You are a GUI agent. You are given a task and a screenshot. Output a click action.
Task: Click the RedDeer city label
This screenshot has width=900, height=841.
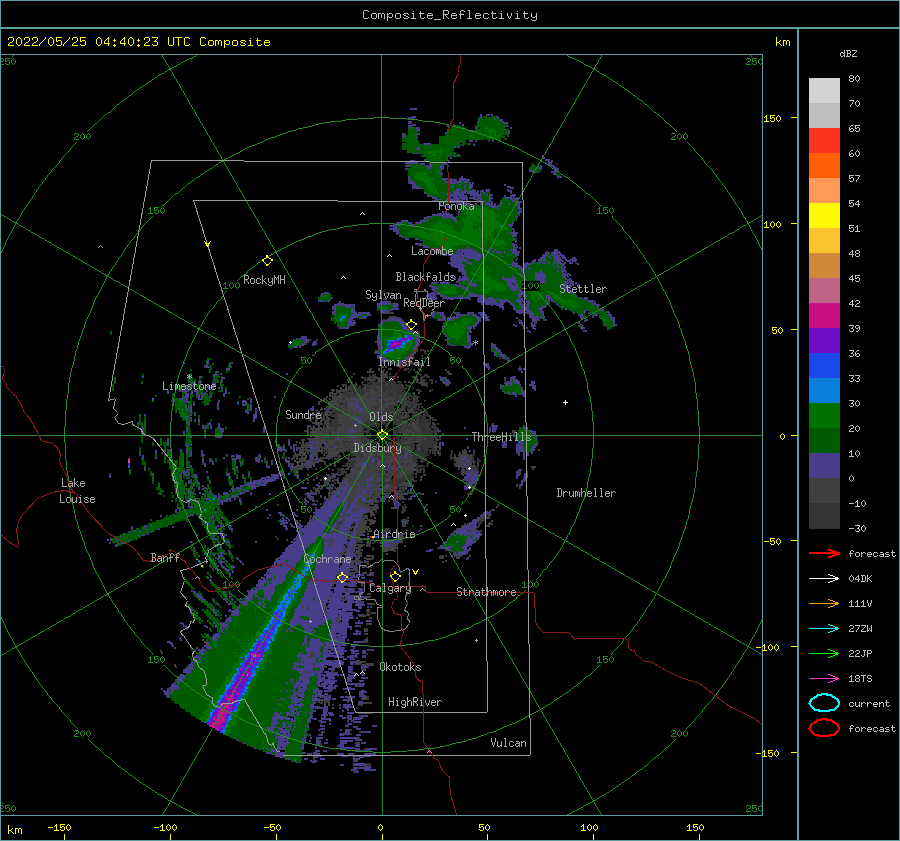[424, 303]
